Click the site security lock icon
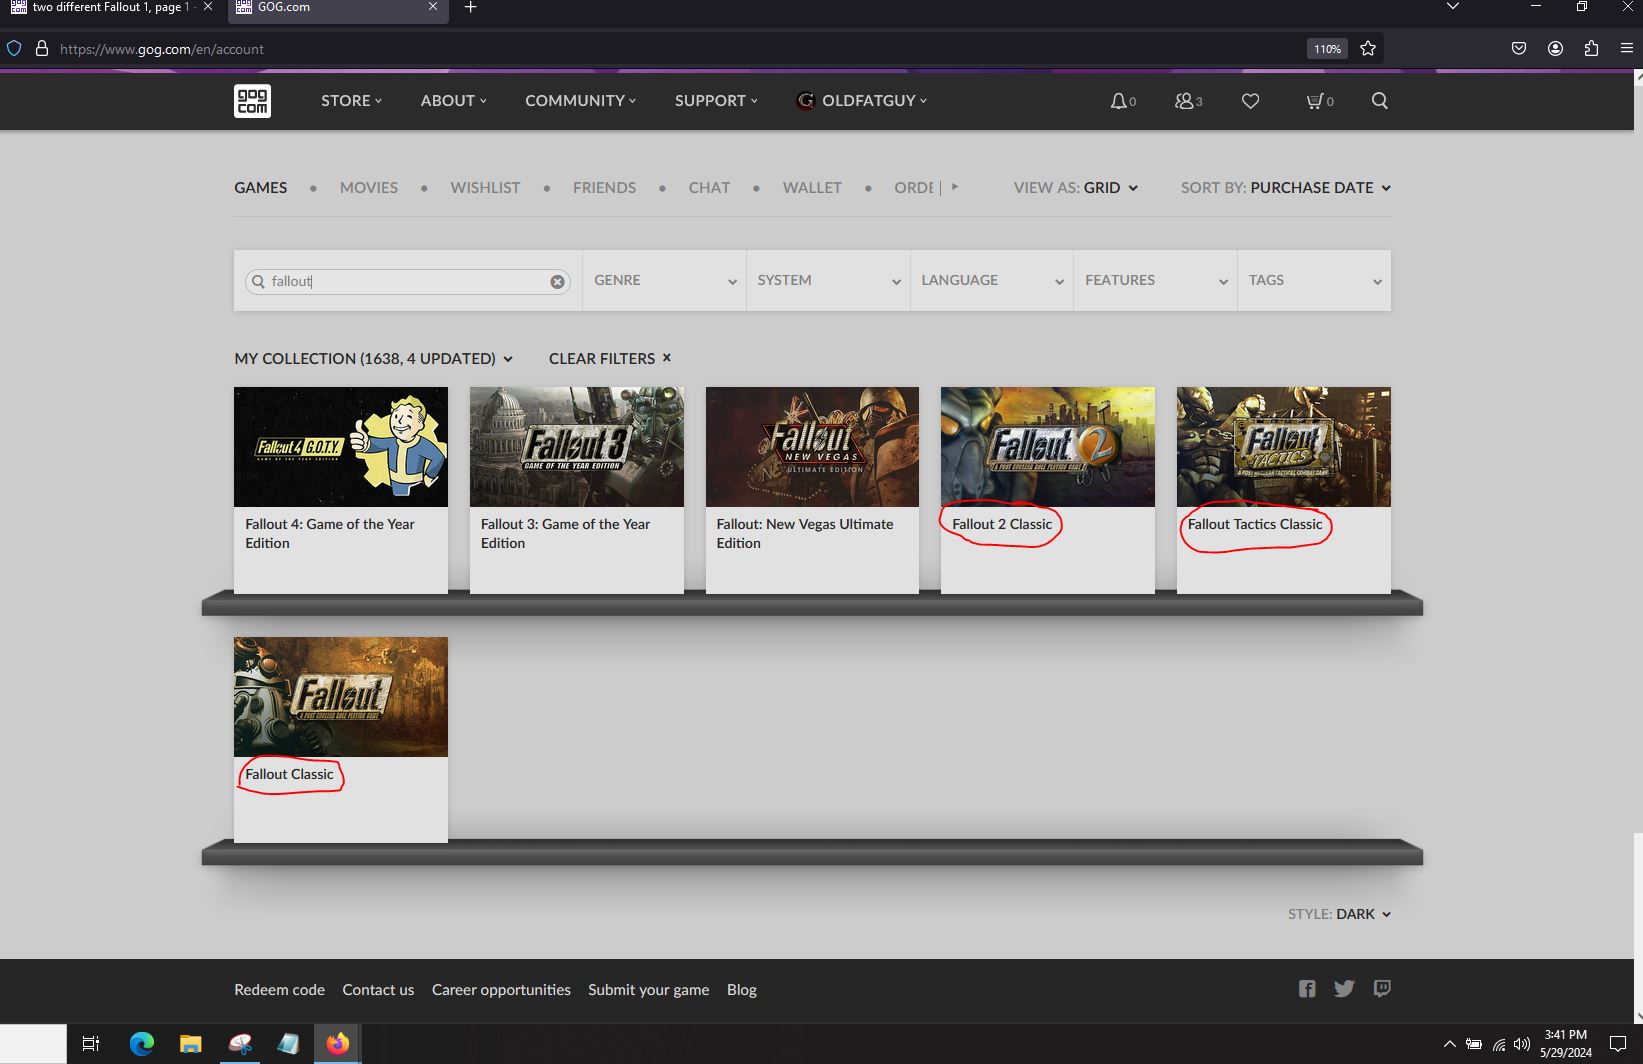1643x1064 pixels. 42,48
